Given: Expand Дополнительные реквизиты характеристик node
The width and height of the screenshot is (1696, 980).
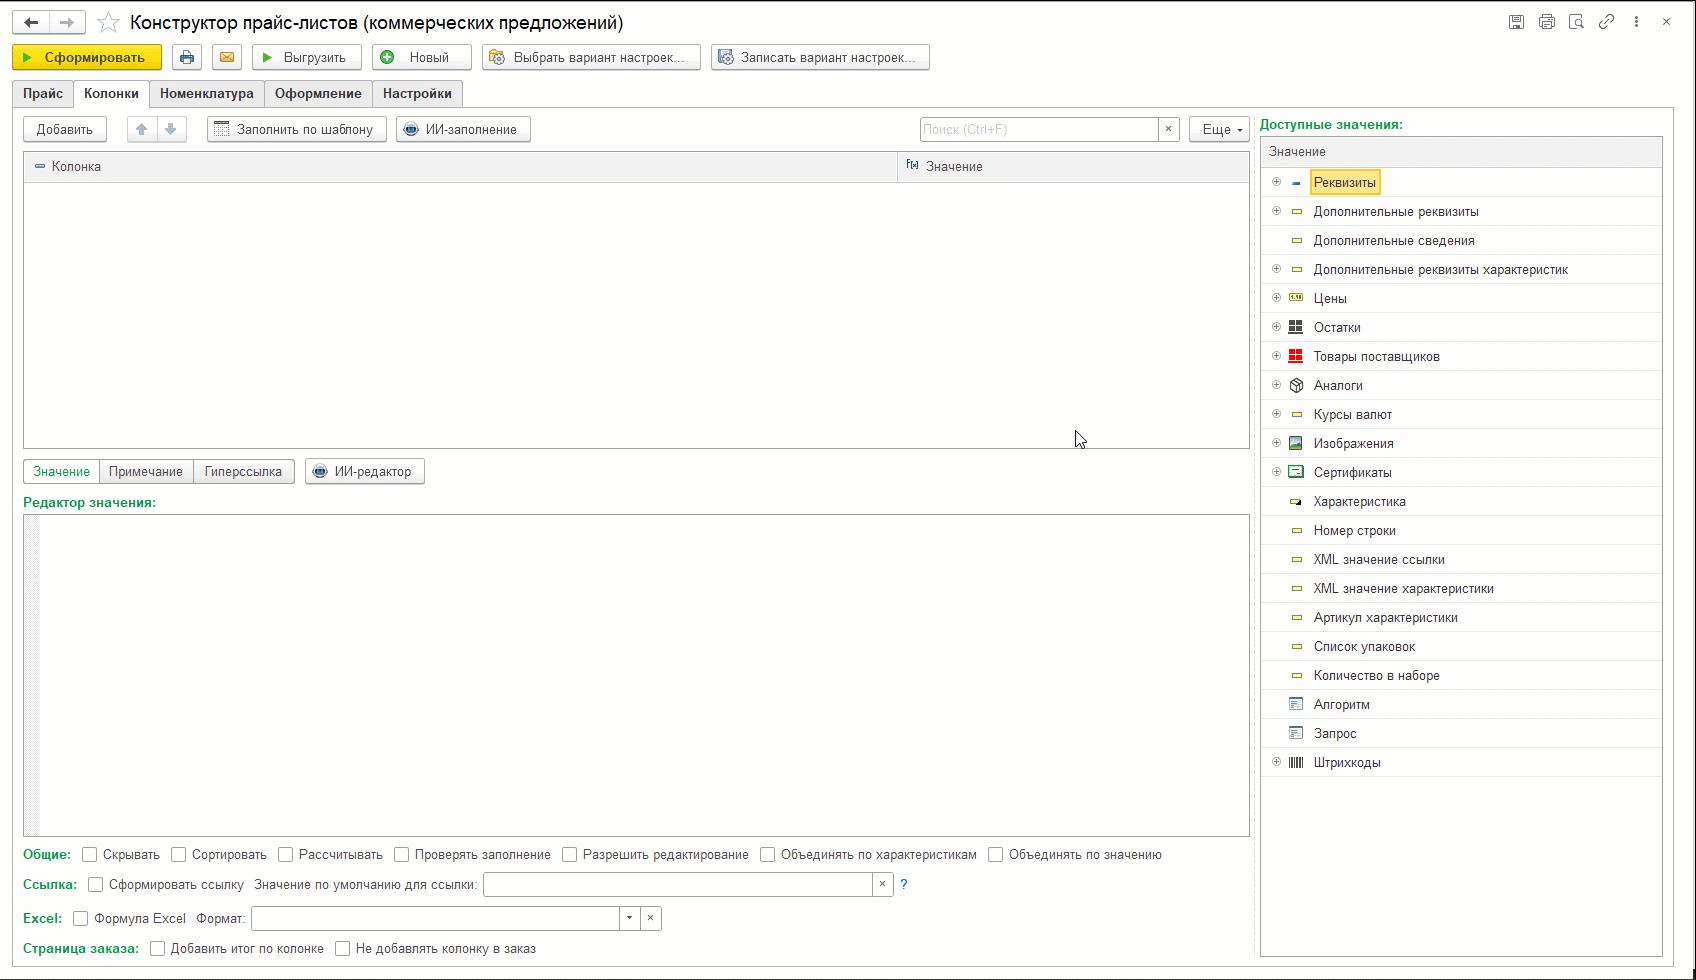Looking at the screenshot, I should (x=1276, y=269).
